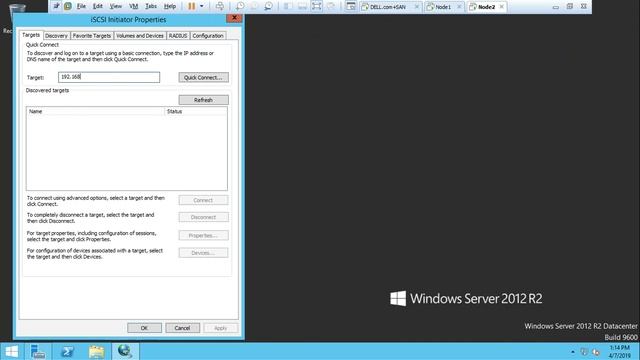
Task: Click the iSCSI Initiator taskbar globe icon
Action: pos(125,351)
